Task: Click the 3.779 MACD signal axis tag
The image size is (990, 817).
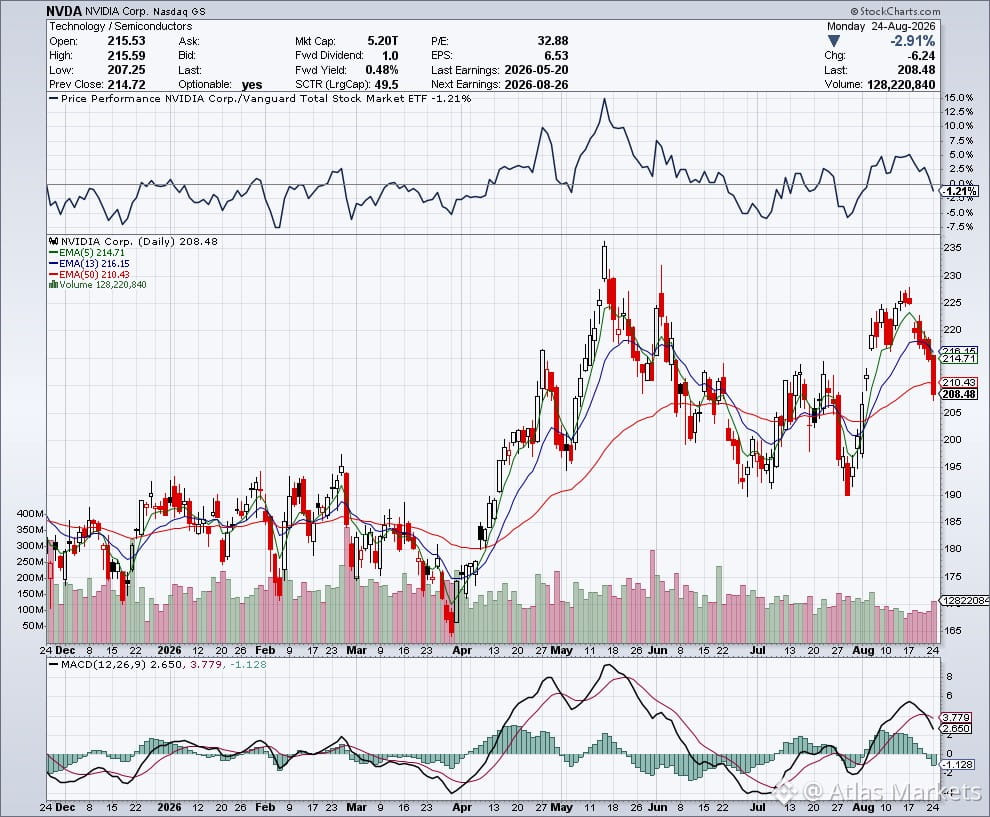Action: click(957, 718)
